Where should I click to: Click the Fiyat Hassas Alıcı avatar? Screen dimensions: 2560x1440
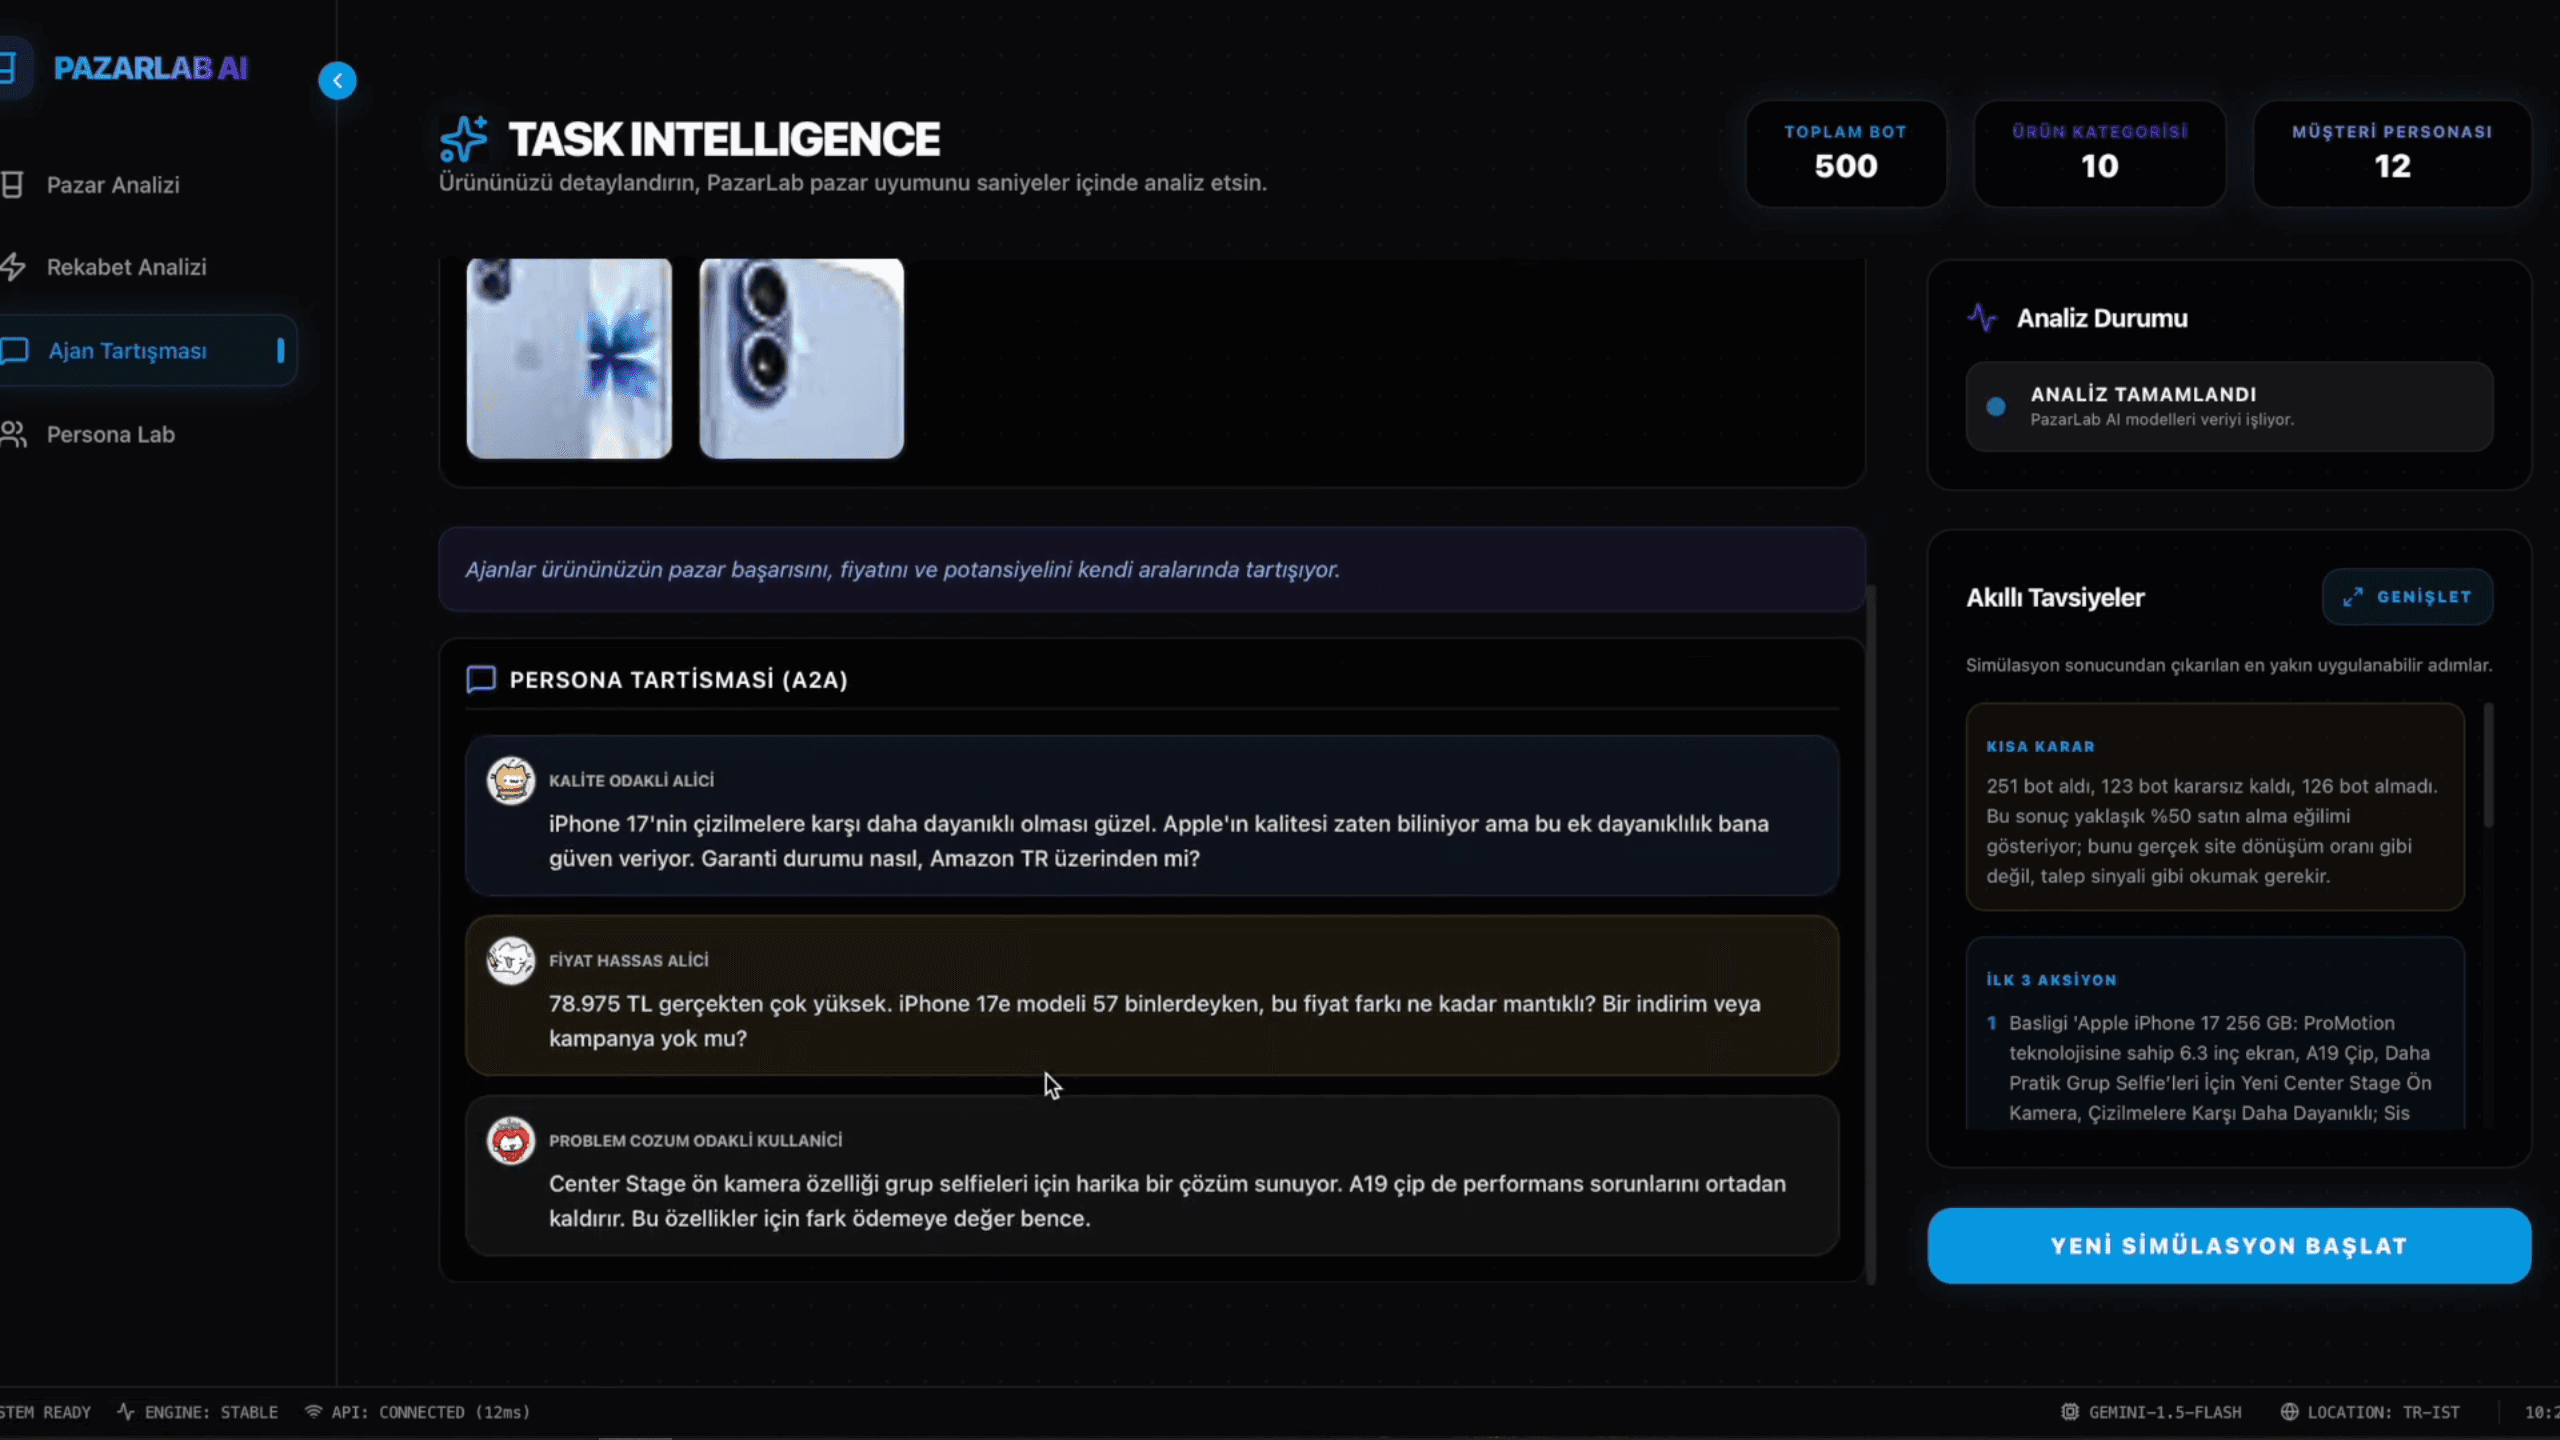point(511,960)
